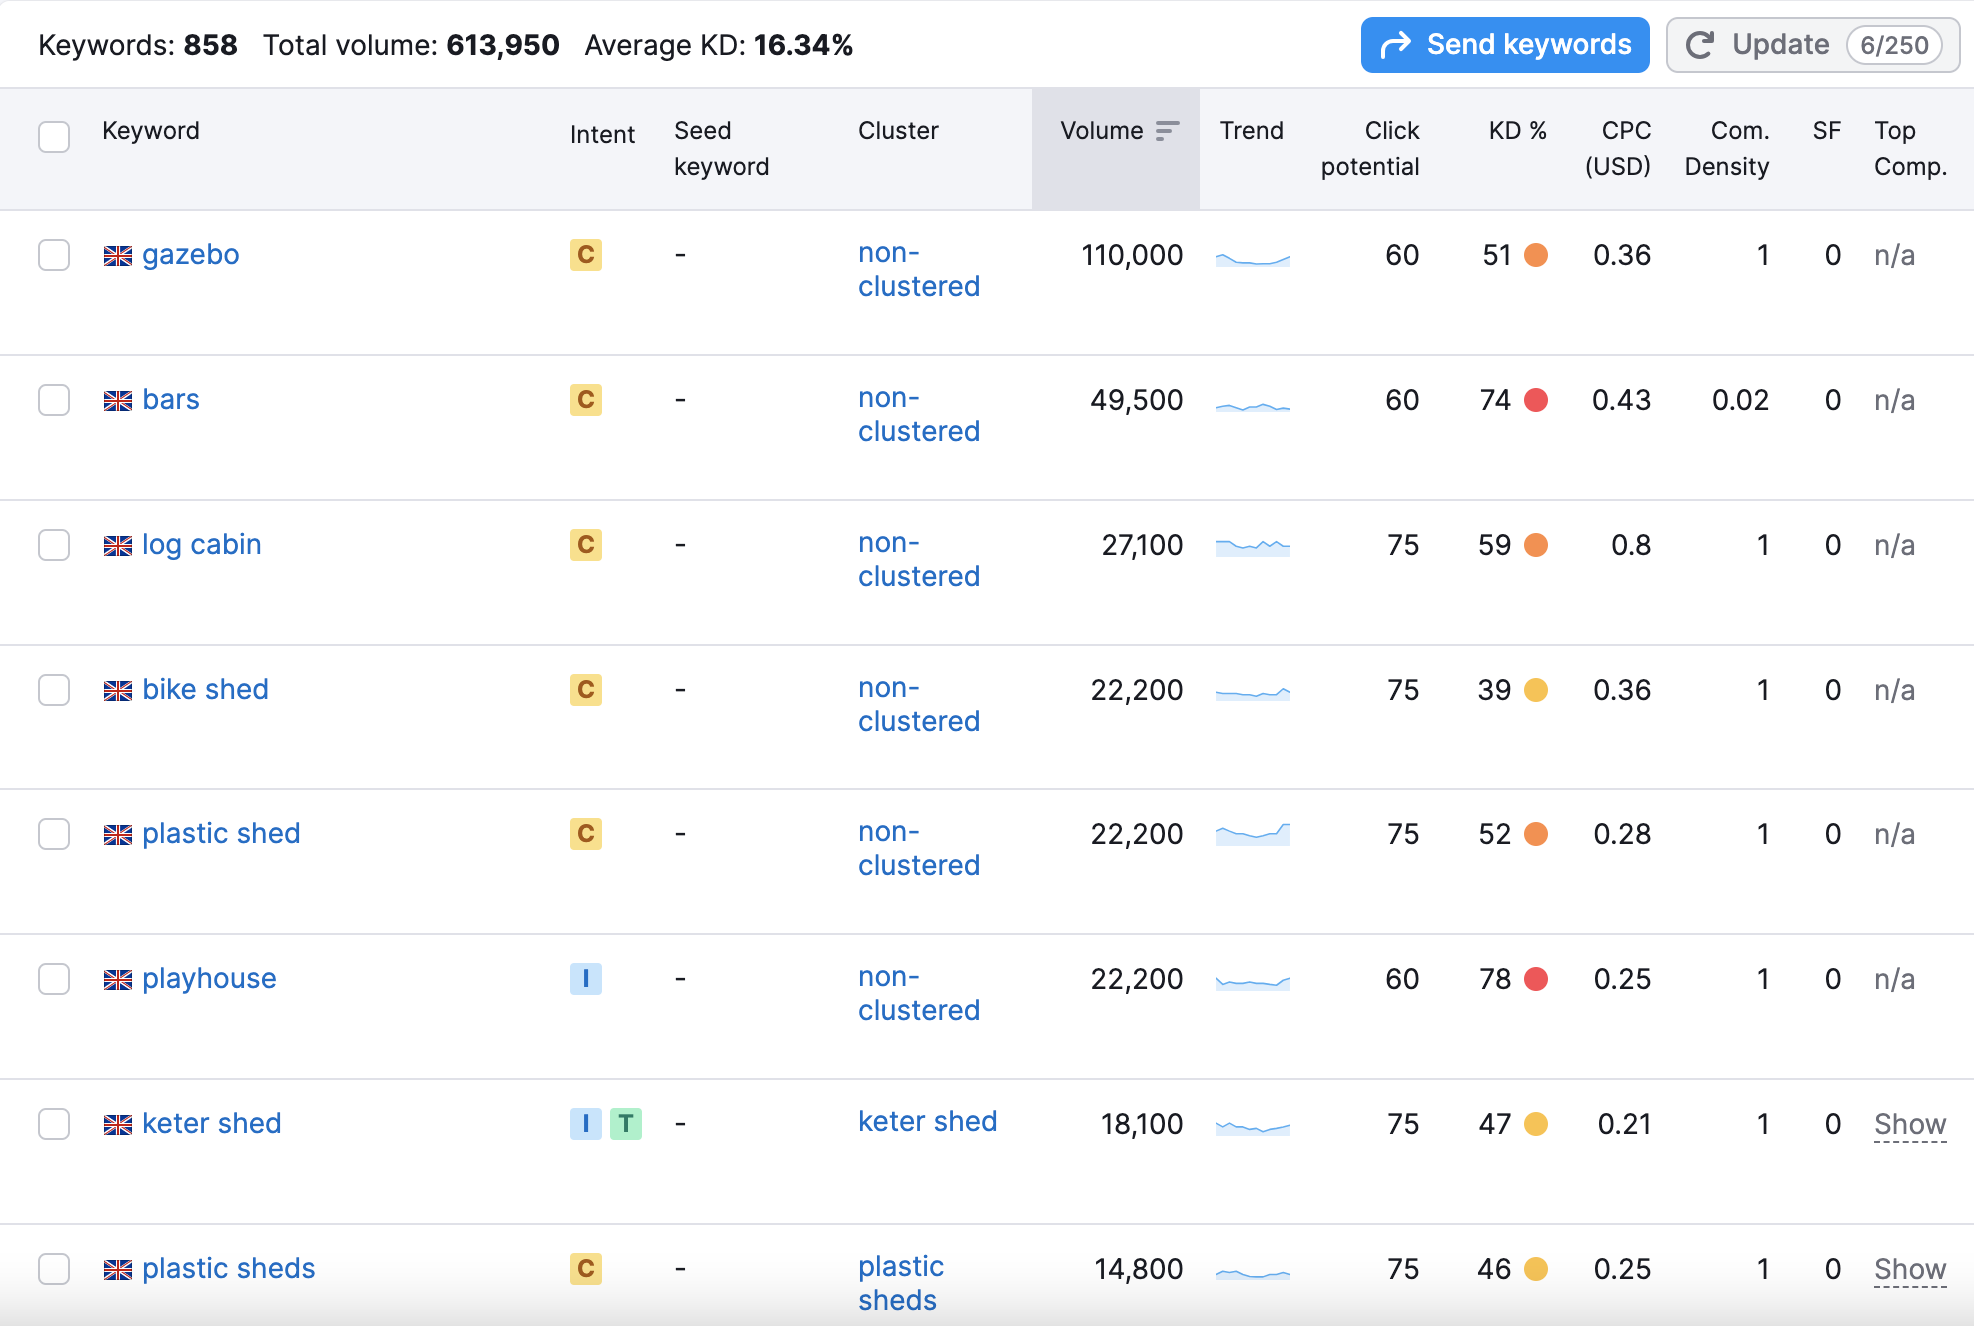Select the keter shed row checkbox

pyautogui.click(x=54, y=1124)
